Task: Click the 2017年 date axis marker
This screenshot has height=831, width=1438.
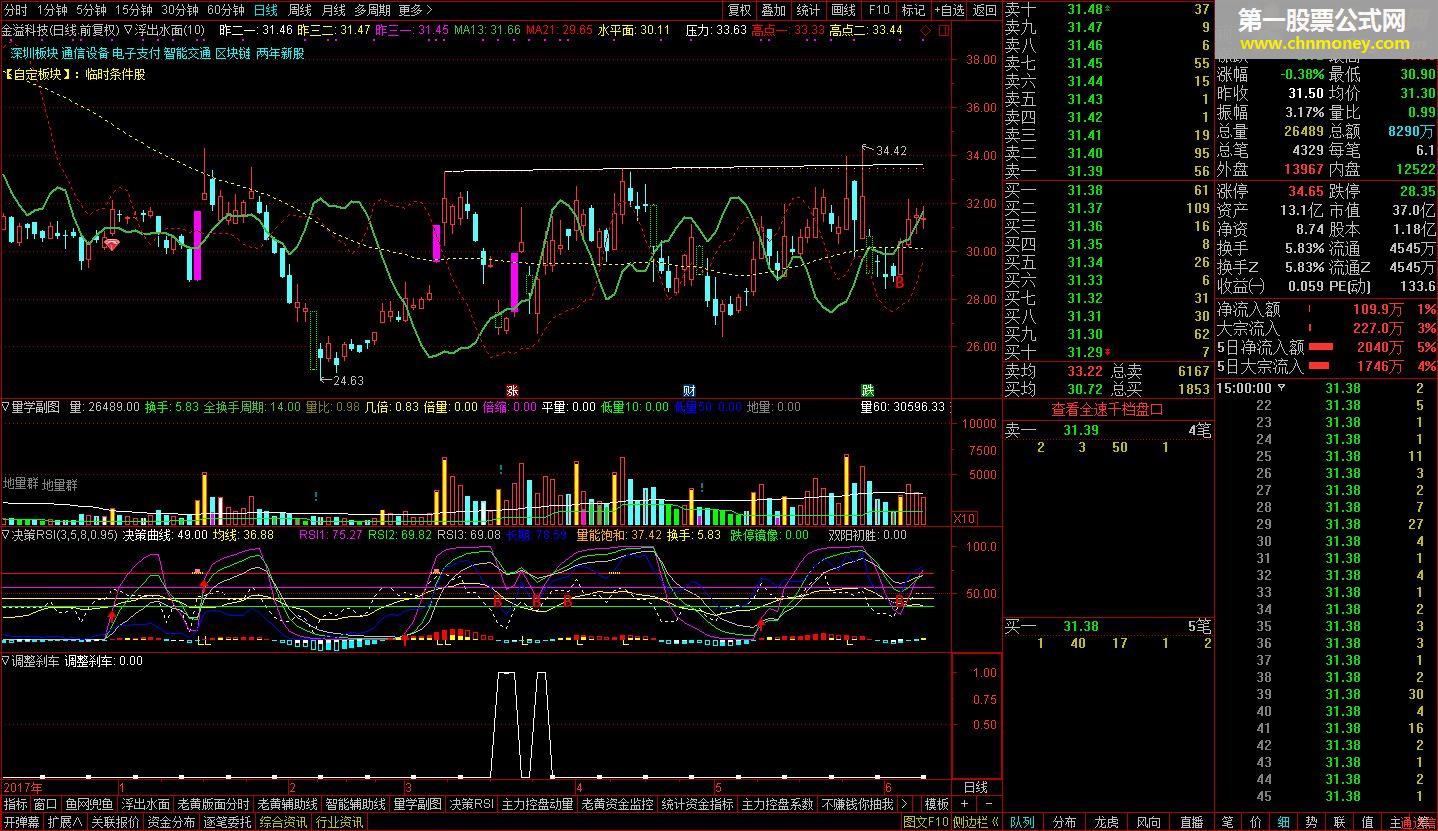Action: (22, 786)
